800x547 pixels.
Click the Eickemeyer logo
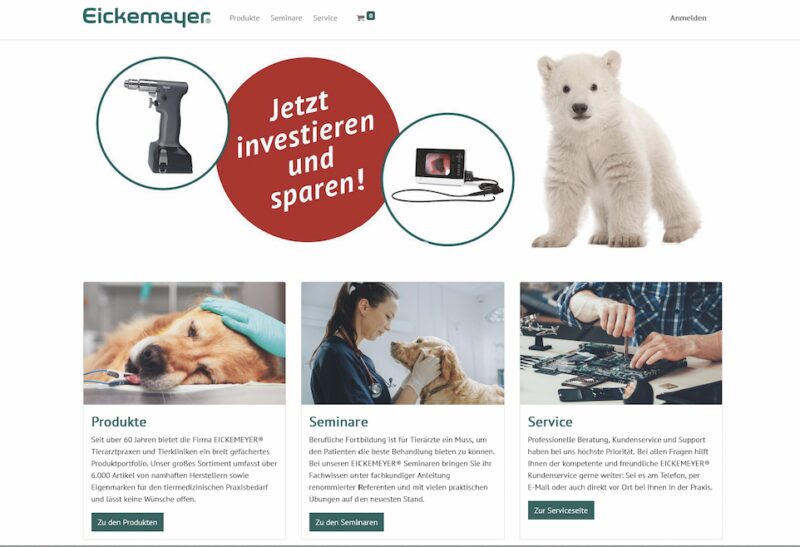click(147, 17)
